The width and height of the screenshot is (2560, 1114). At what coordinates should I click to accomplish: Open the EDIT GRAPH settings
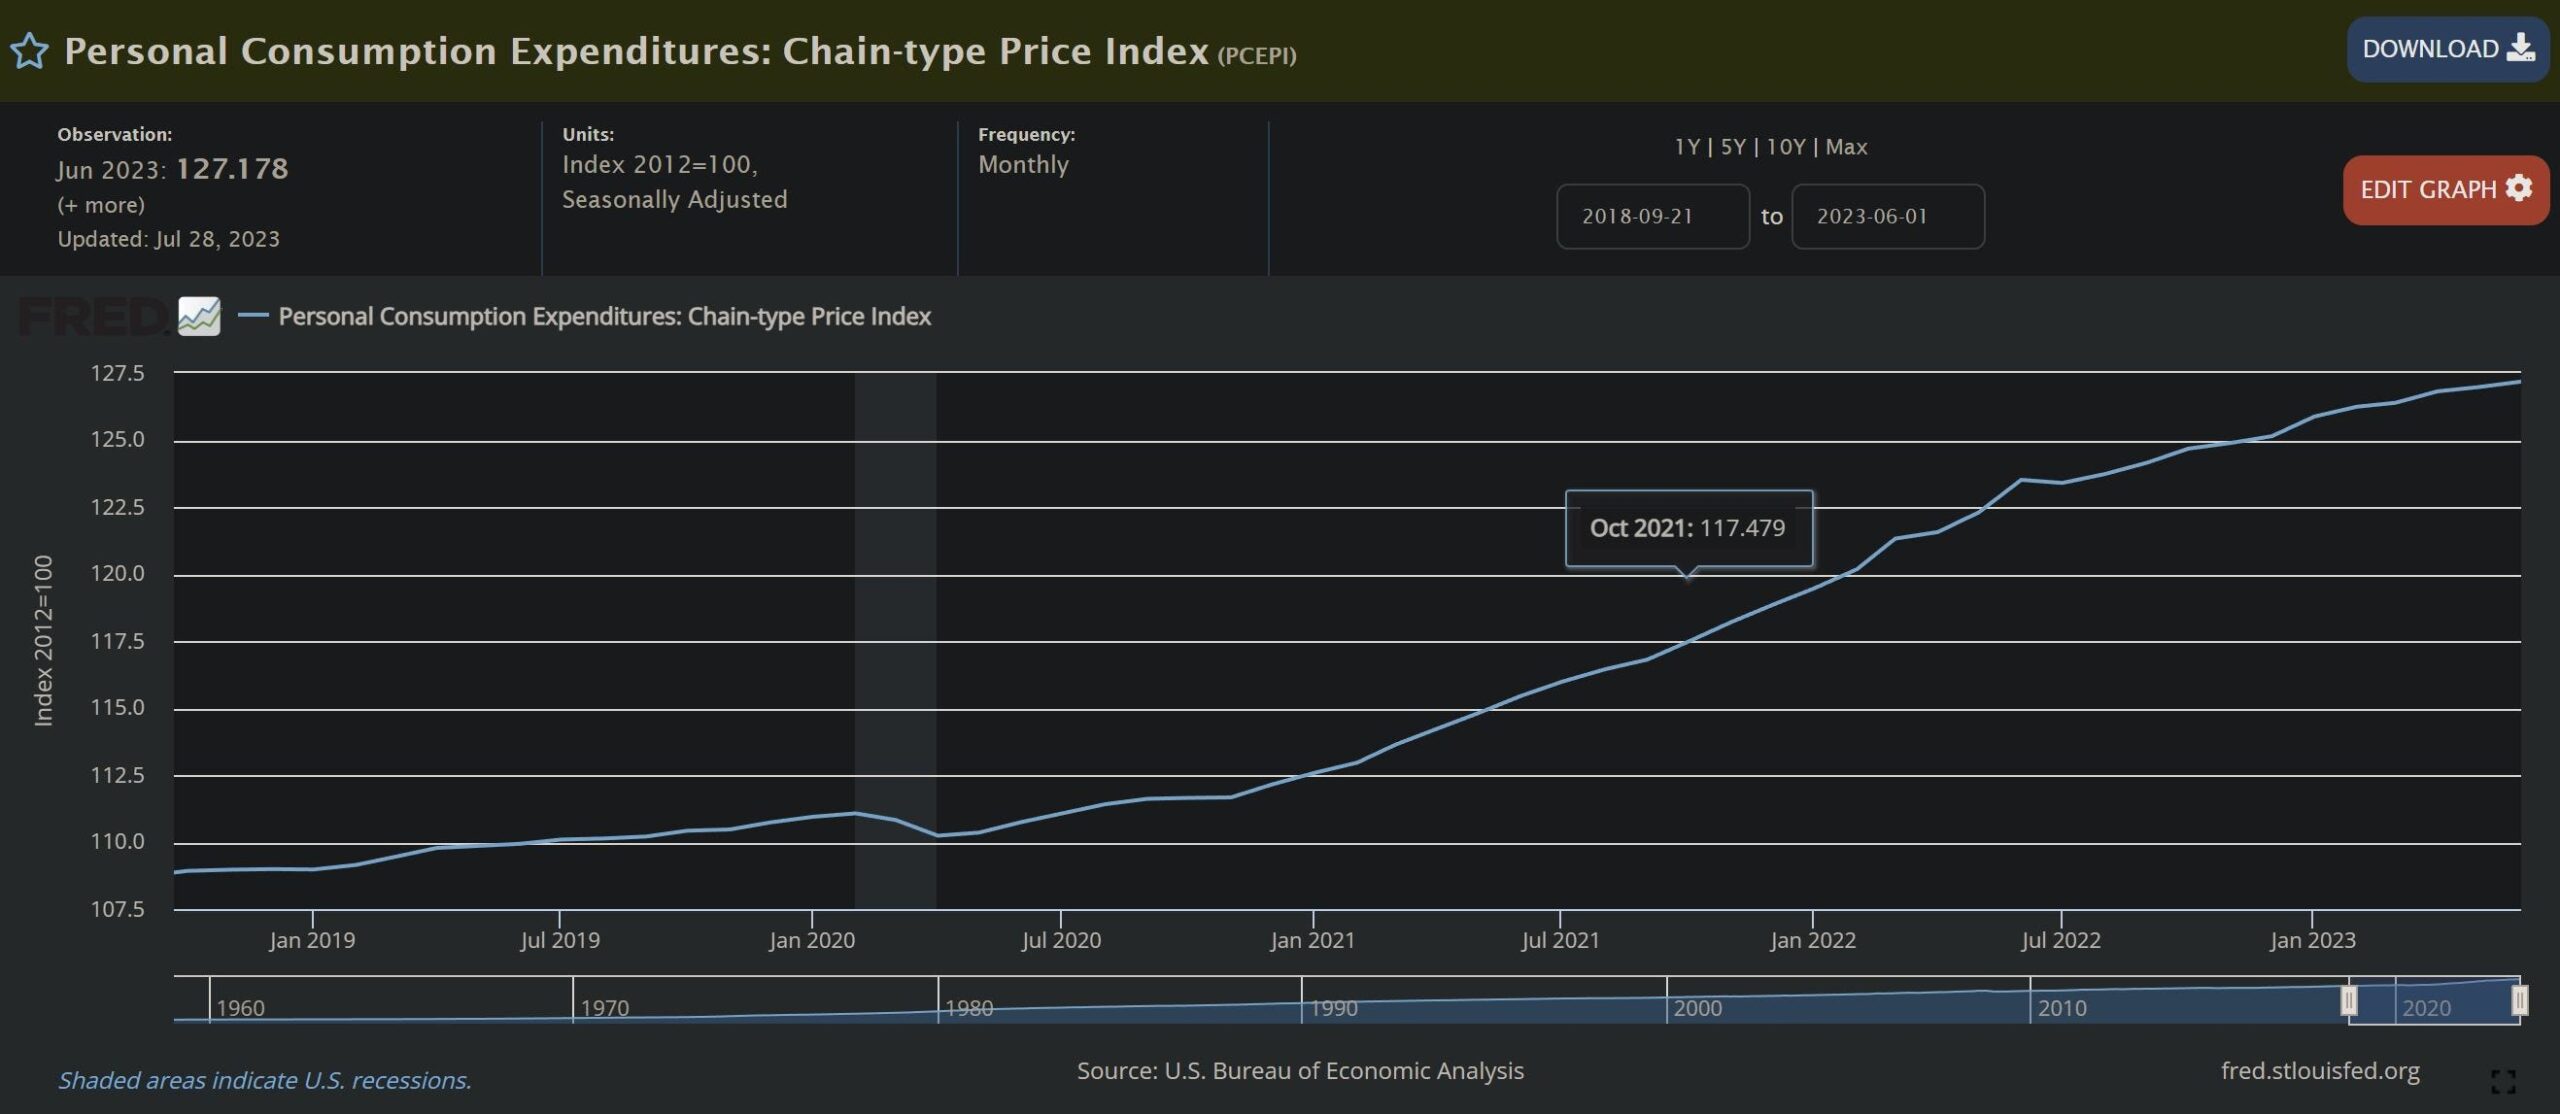click(x=2445, y=190)
